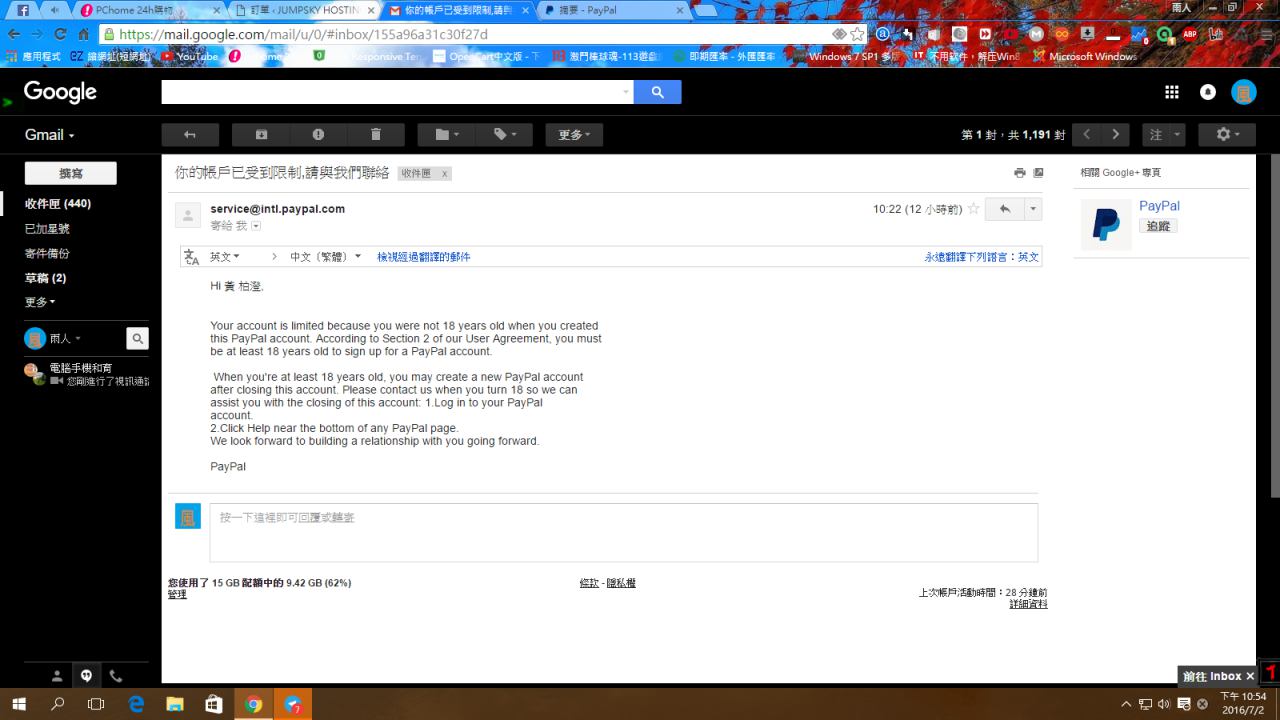Open 詳細資料 account activity details
1280x720 pixels.
pos(1028,604)
